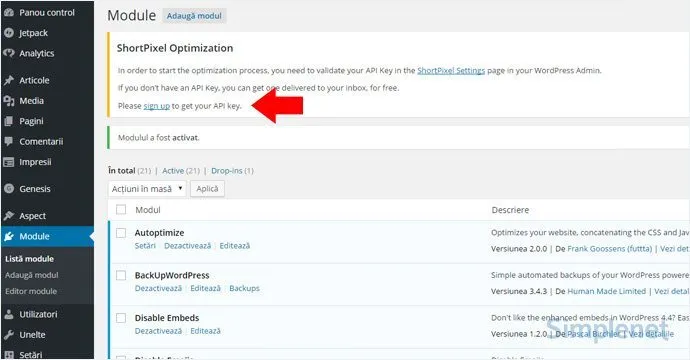Click the Comentarii speech bubble icon

[x=9, y=142]
